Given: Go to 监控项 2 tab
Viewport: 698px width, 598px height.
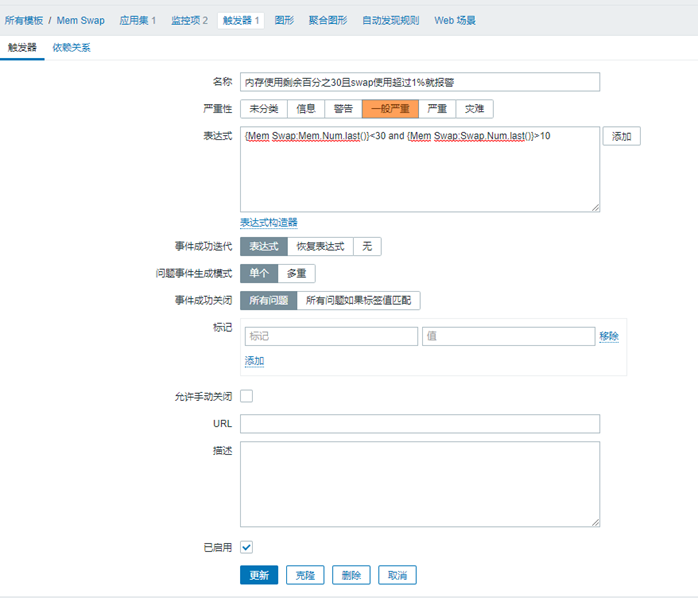Looking at the screenshot, I should (190, 20).
